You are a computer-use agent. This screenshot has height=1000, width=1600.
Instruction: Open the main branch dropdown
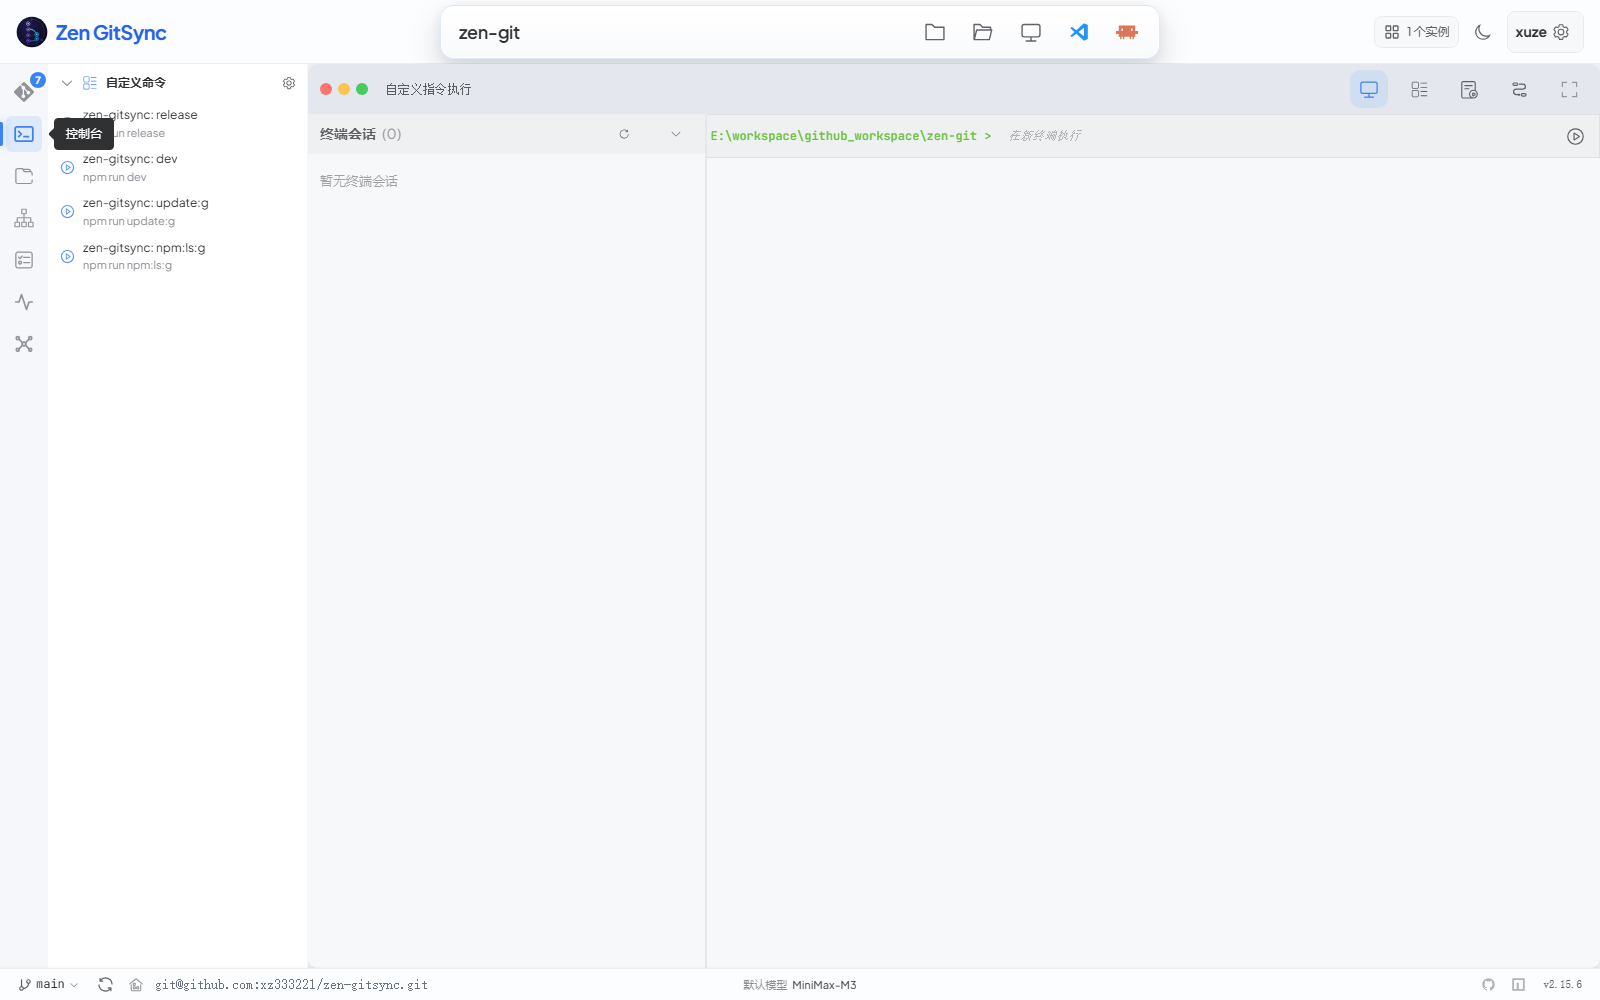(48, 984)
